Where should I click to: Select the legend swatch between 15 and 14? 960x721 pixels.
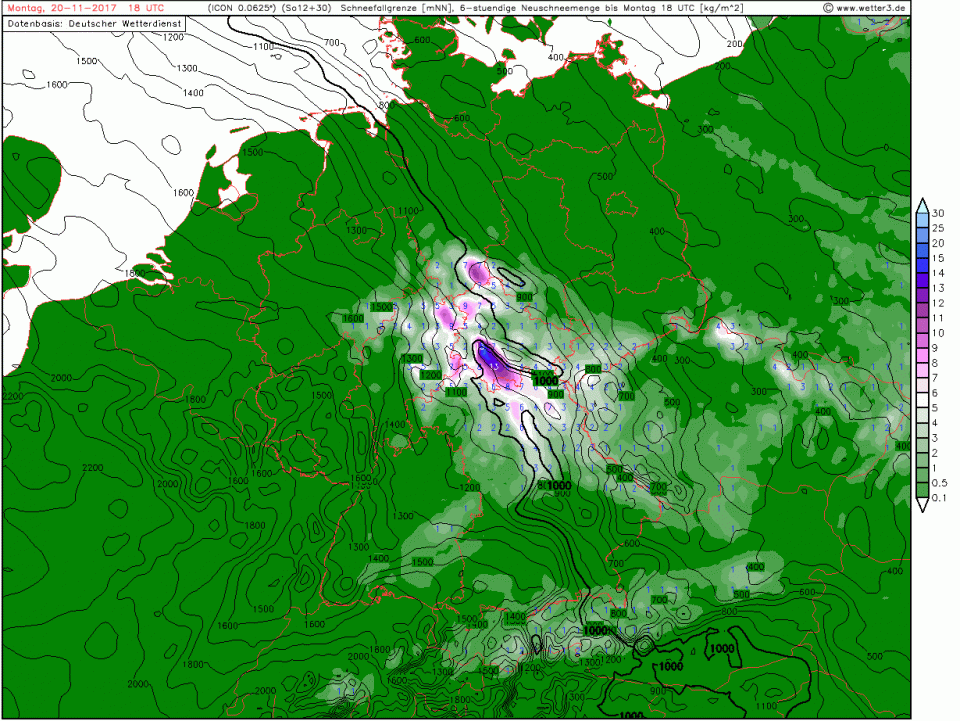[x=921, y=265]
